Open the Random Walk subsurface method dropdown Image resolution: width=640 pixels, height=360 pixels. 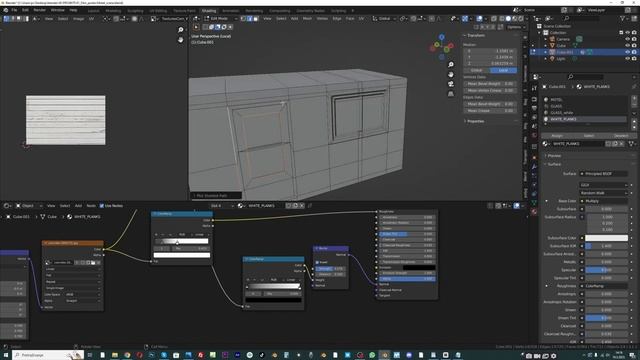pos(604,193)
